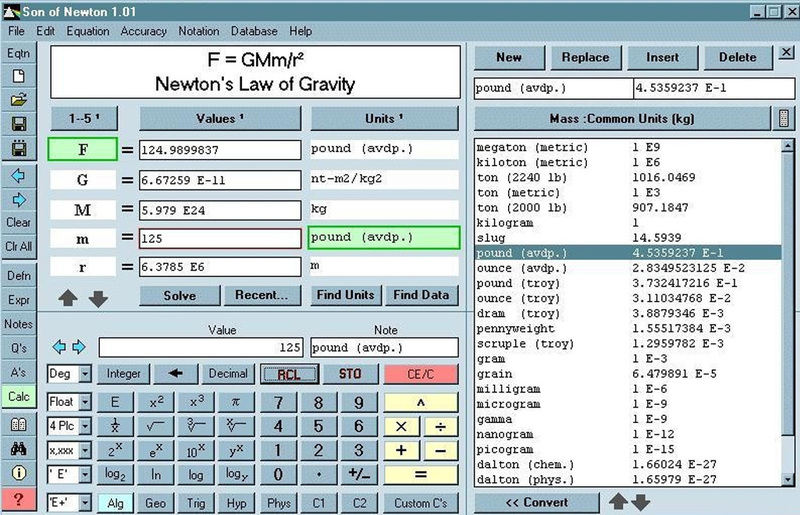This screenshot has height=515, width=800.
Task: Click the Replace button
Action: point(586,58)
